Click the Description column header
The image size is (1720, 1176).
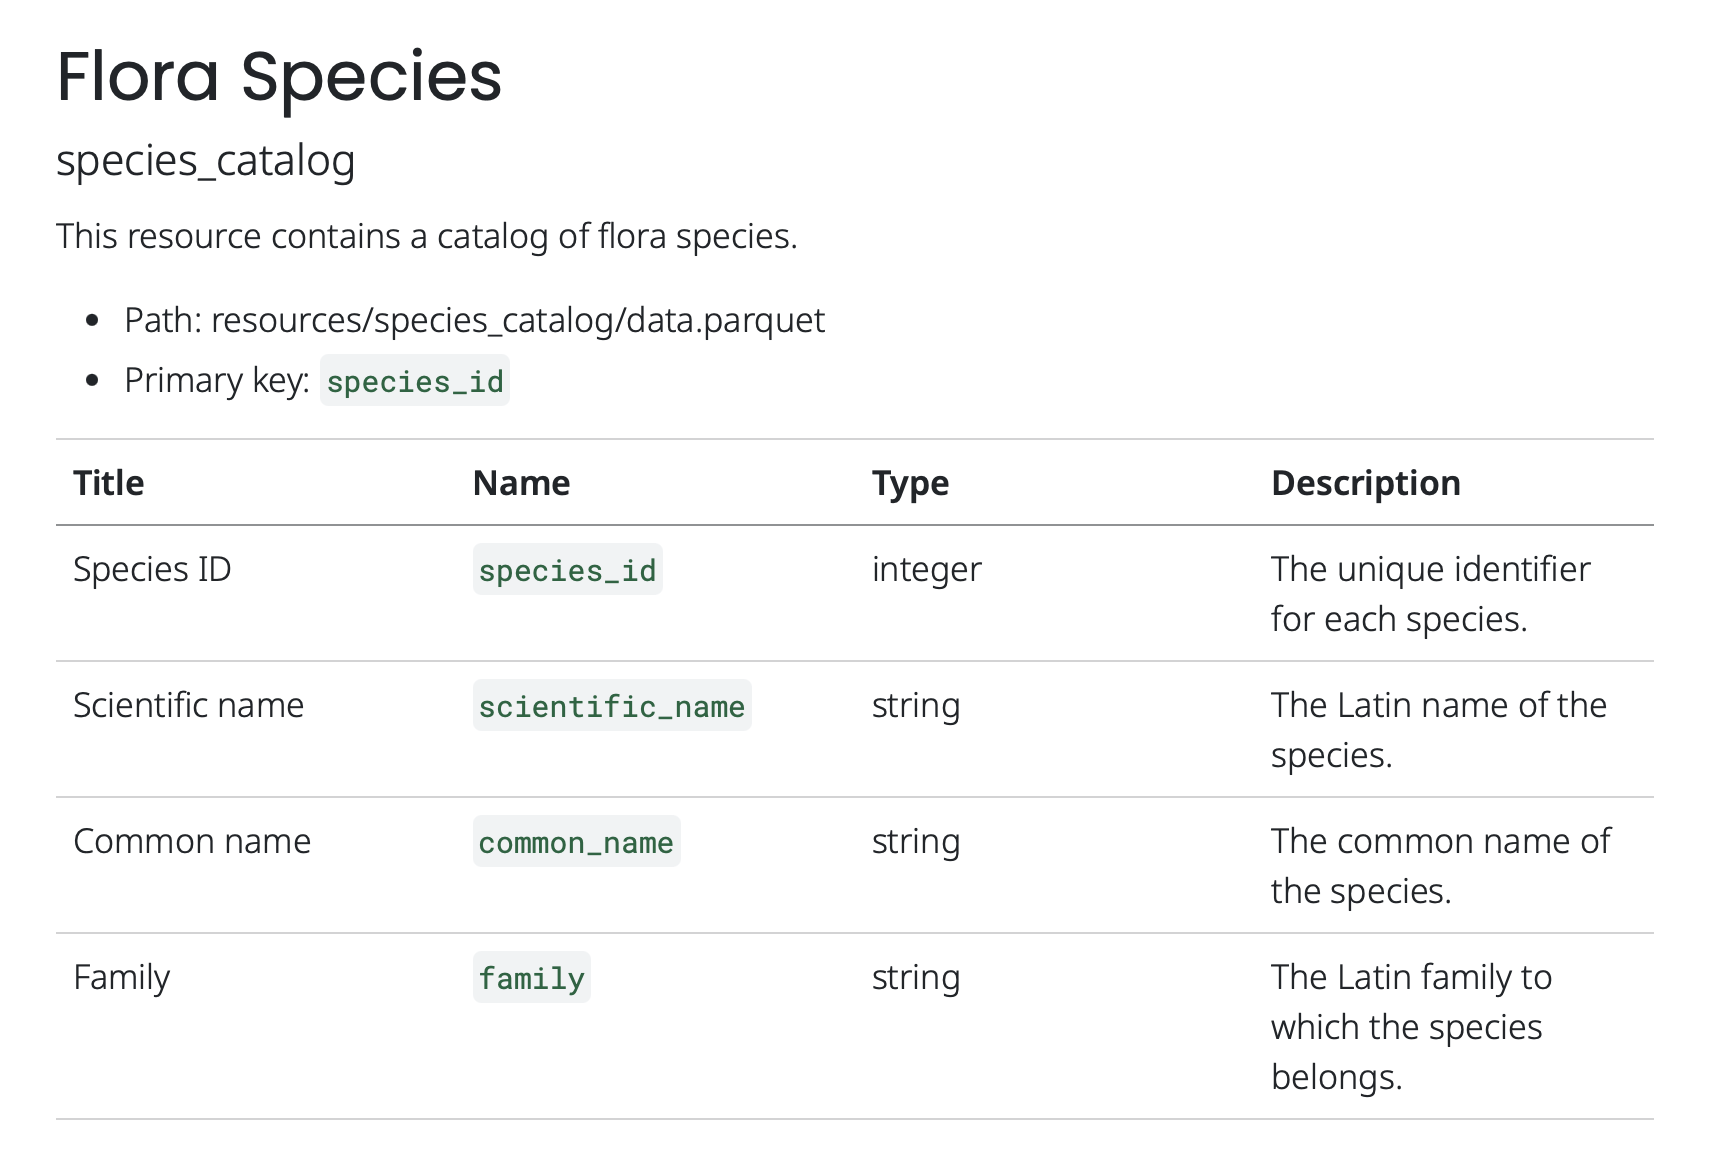(x=1365, y=482)
